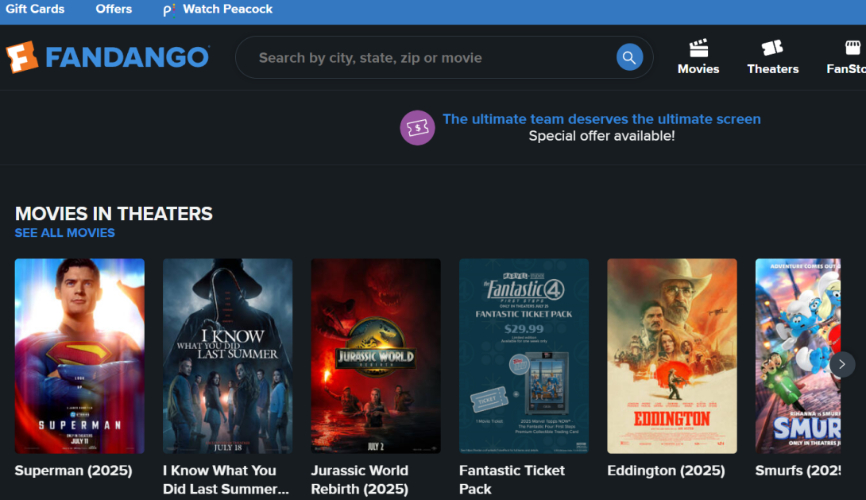866x500 pixels.
Task: Open the Fantastic Ticket Pack title link
Action: click(512, 480)
